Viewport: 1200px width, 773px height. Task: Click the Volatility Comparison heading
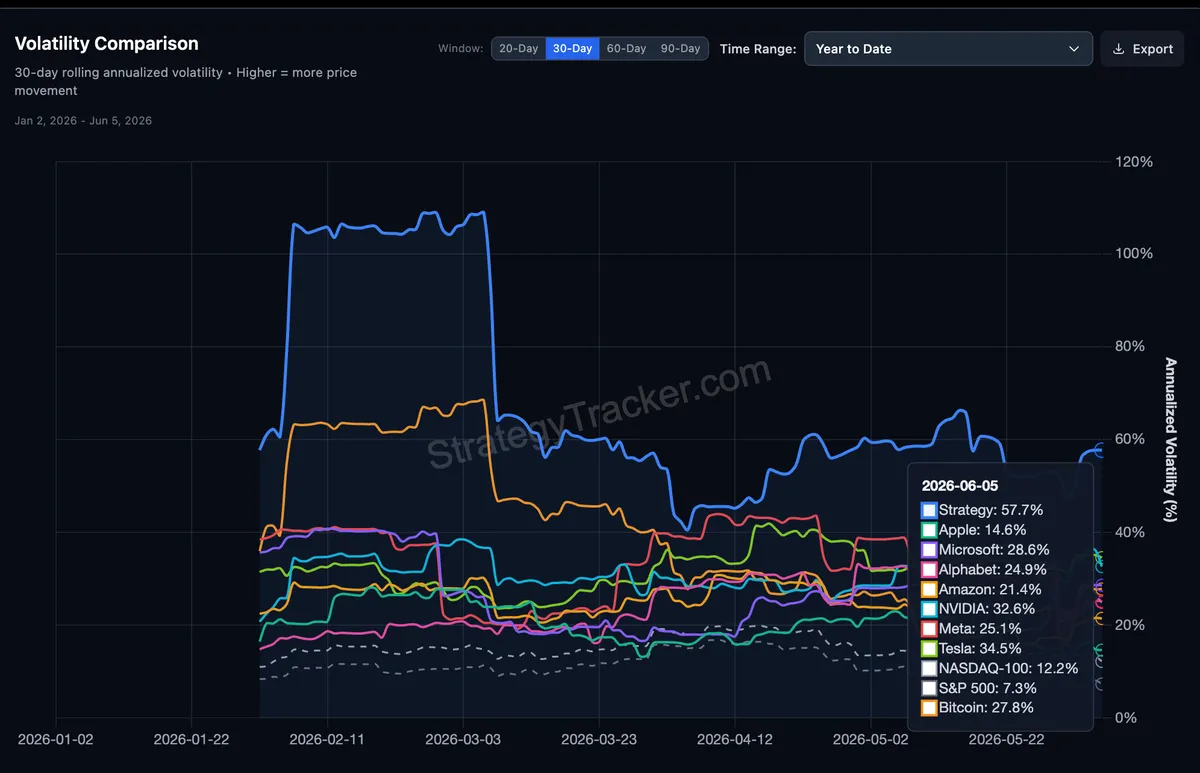pyautogui.click(x=107, y=44)
